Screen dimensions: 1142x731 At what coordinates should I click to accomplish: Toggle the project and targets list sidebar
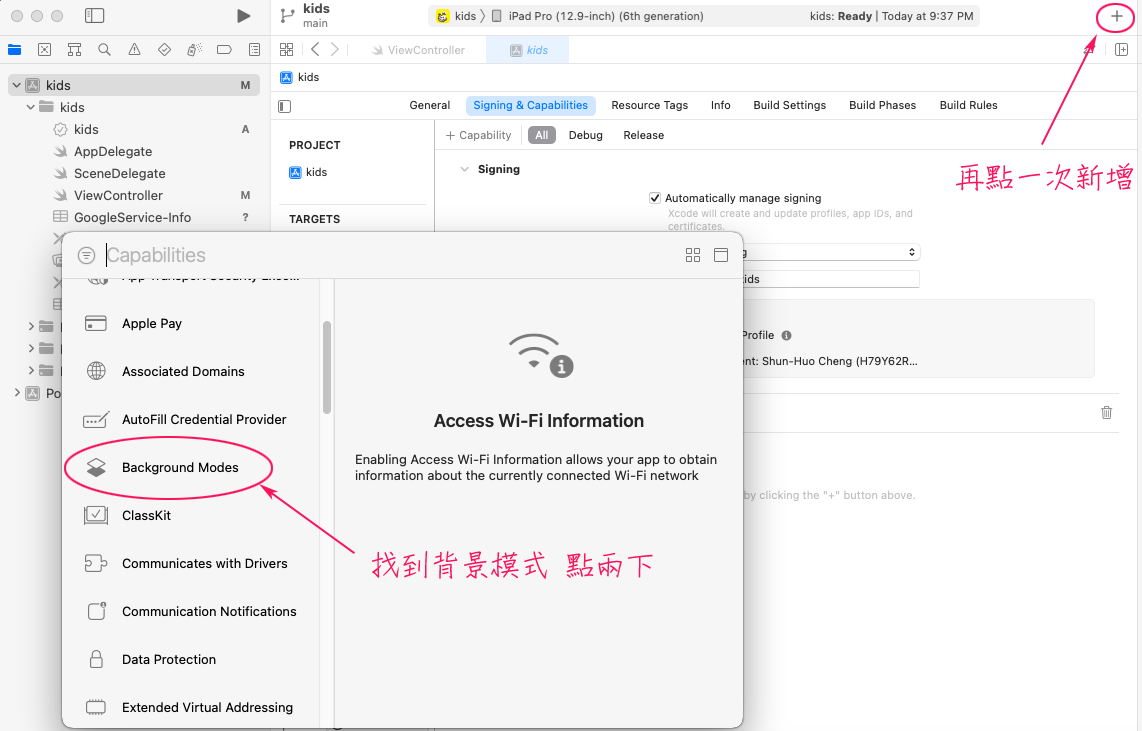point(285,106)
